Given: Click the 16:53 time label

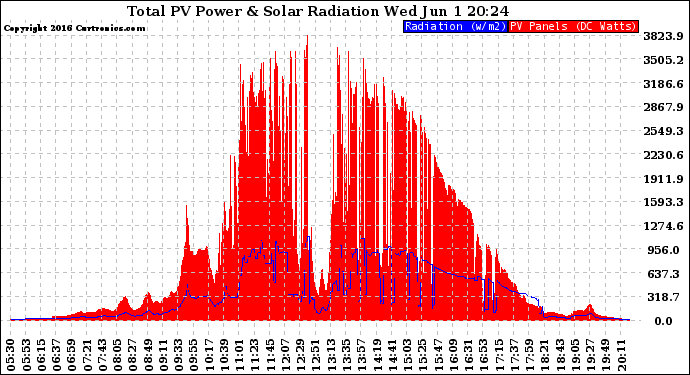Looking at the screenshot, I should coord(483,355).
